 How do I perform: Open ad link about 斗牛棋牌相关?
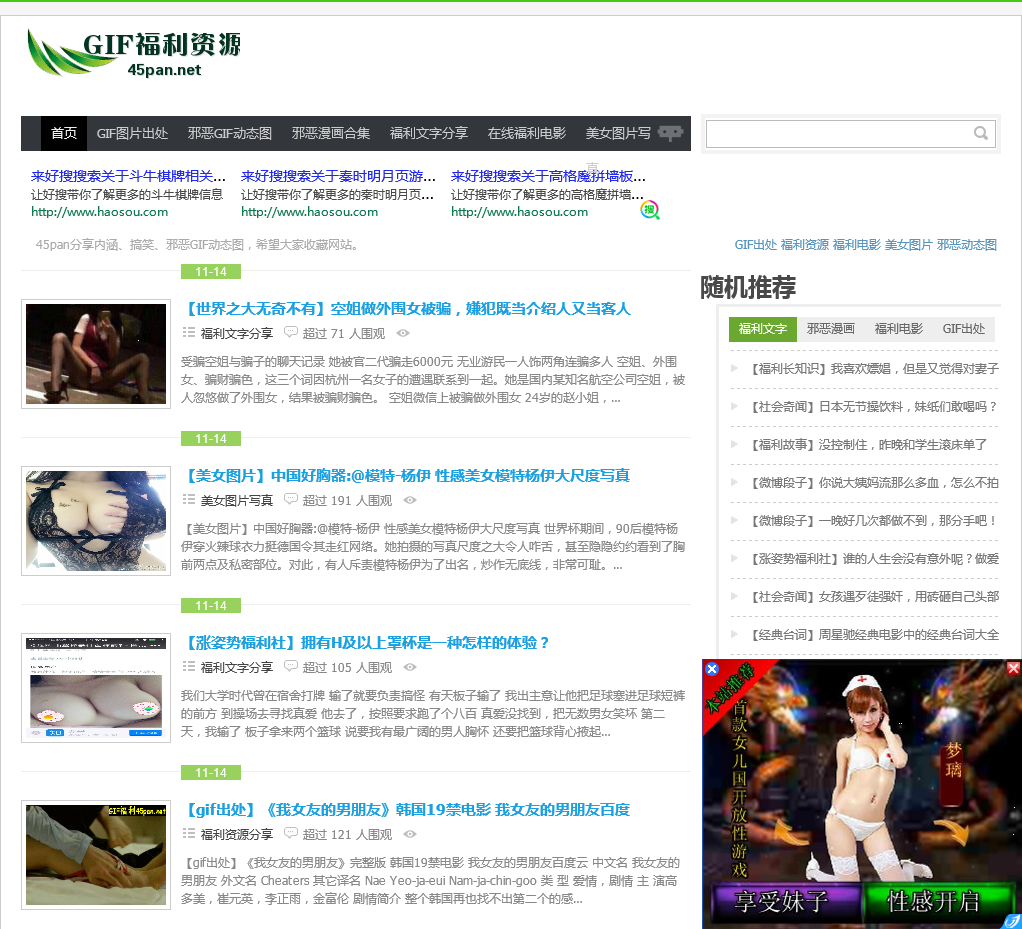click(128, 176)
